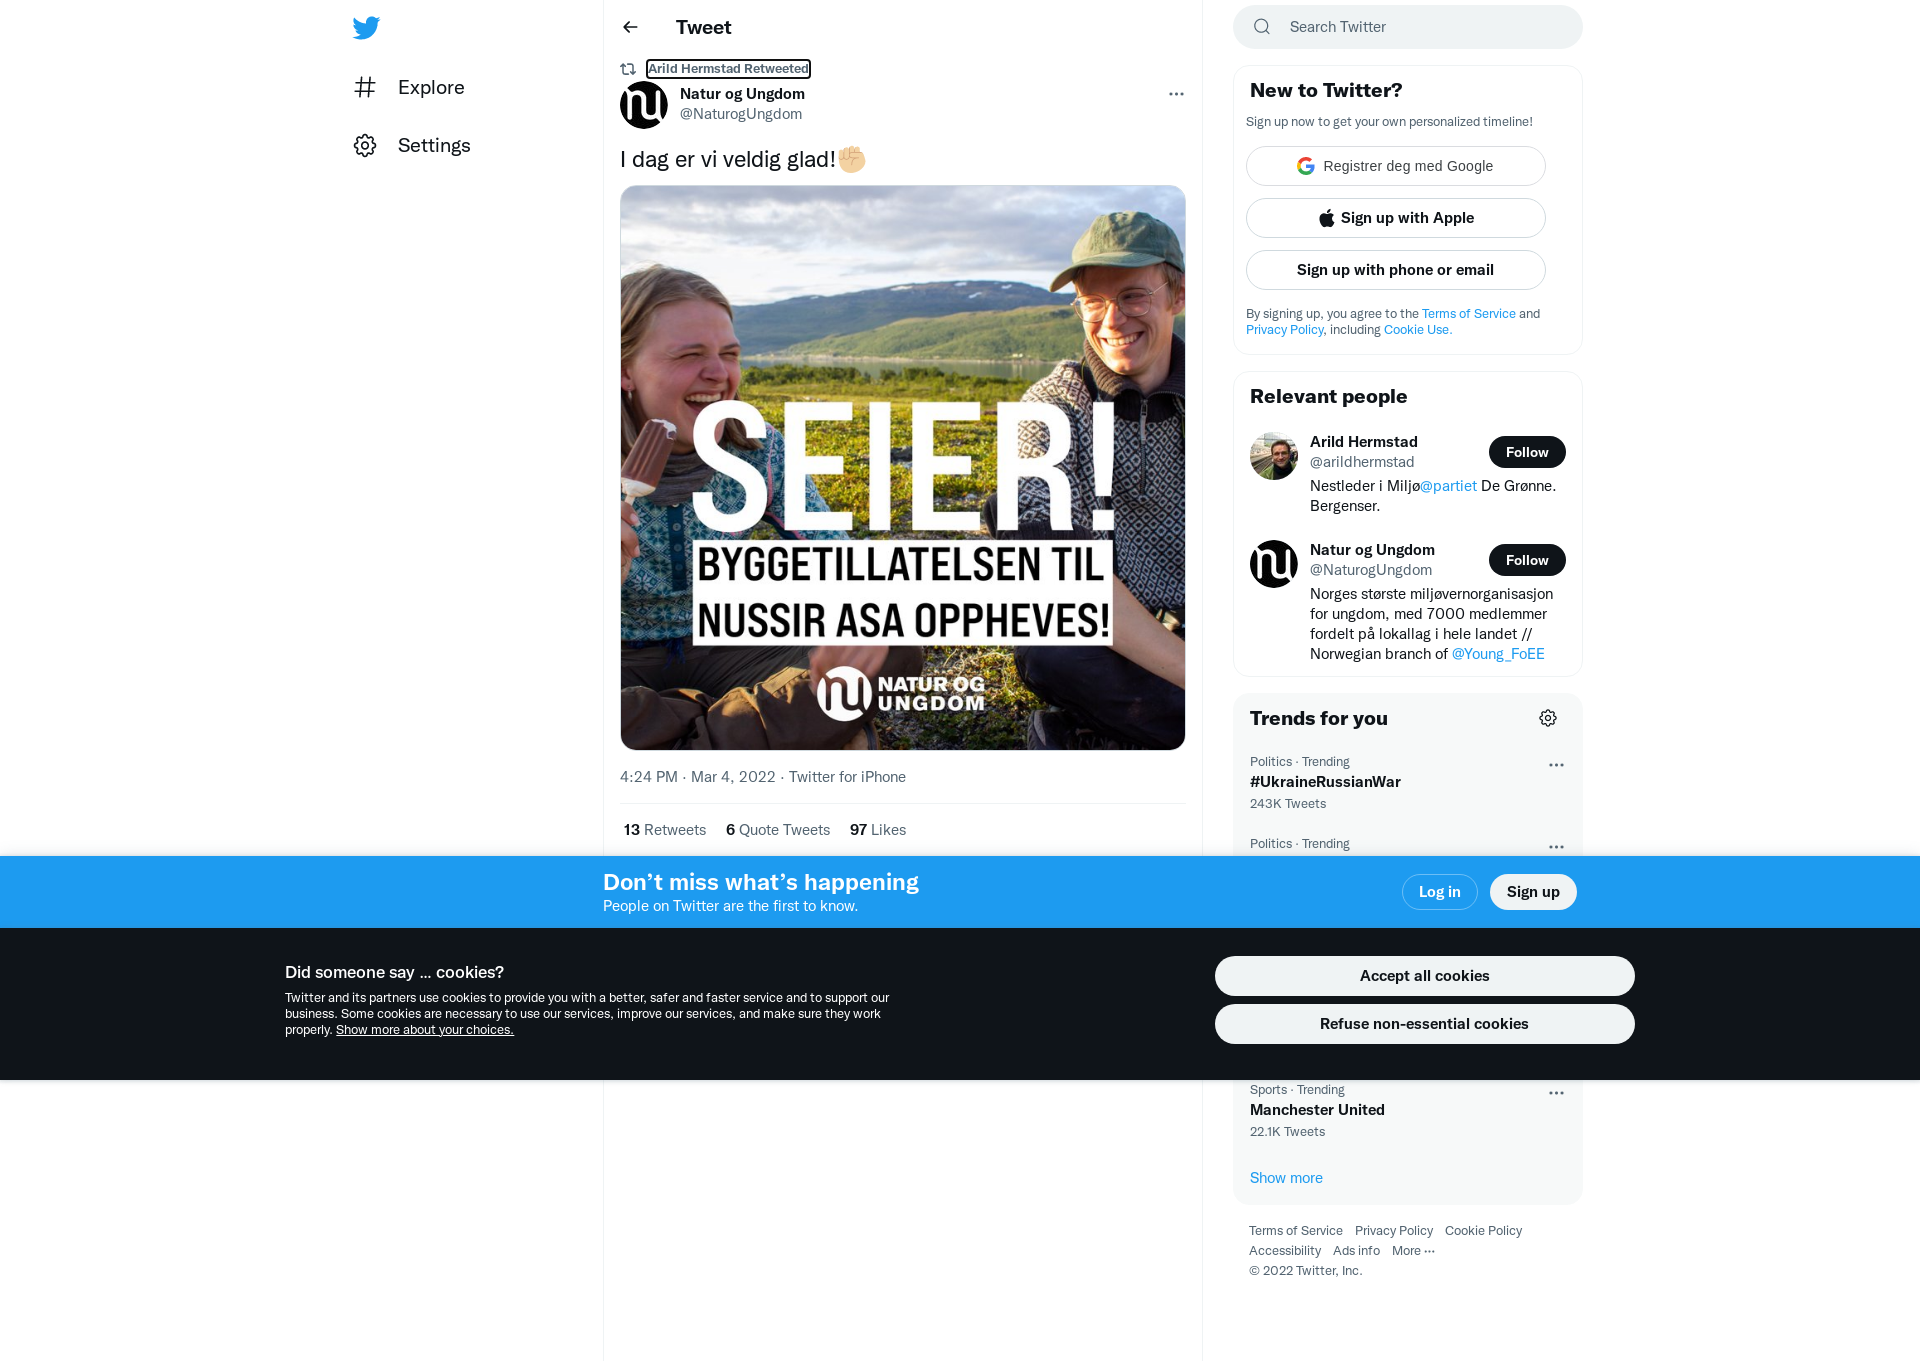
Task: Open Settings from the sidebar
Action: (412, 145)
